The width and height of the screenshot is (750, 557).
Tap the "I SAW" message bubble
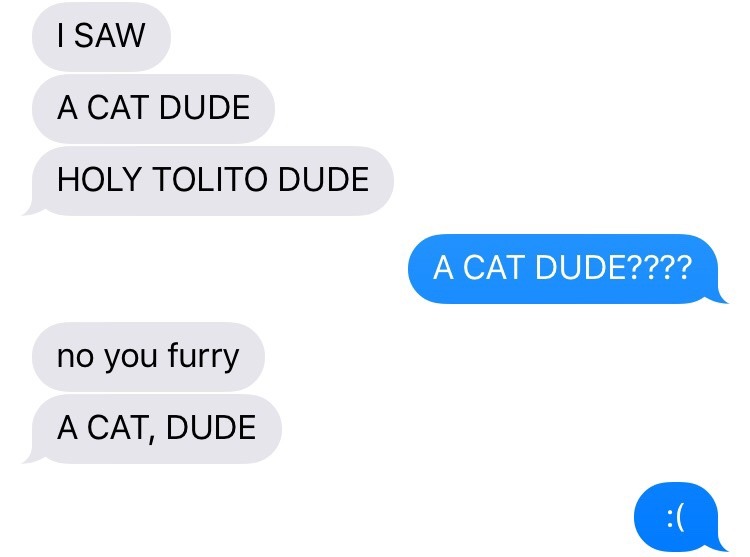point(101,36)
